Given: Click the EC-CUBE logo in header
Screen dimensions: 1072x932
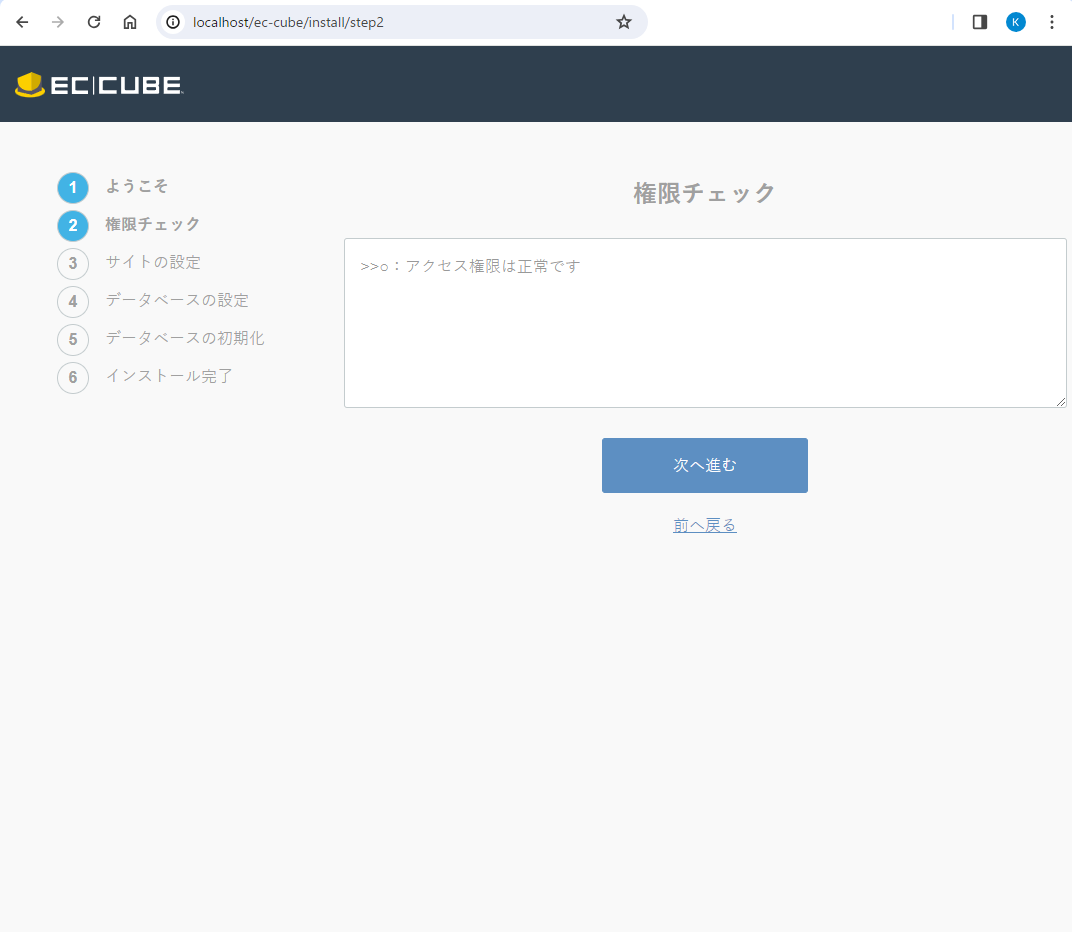Looking at the screenshot, I should pos(99,85).
